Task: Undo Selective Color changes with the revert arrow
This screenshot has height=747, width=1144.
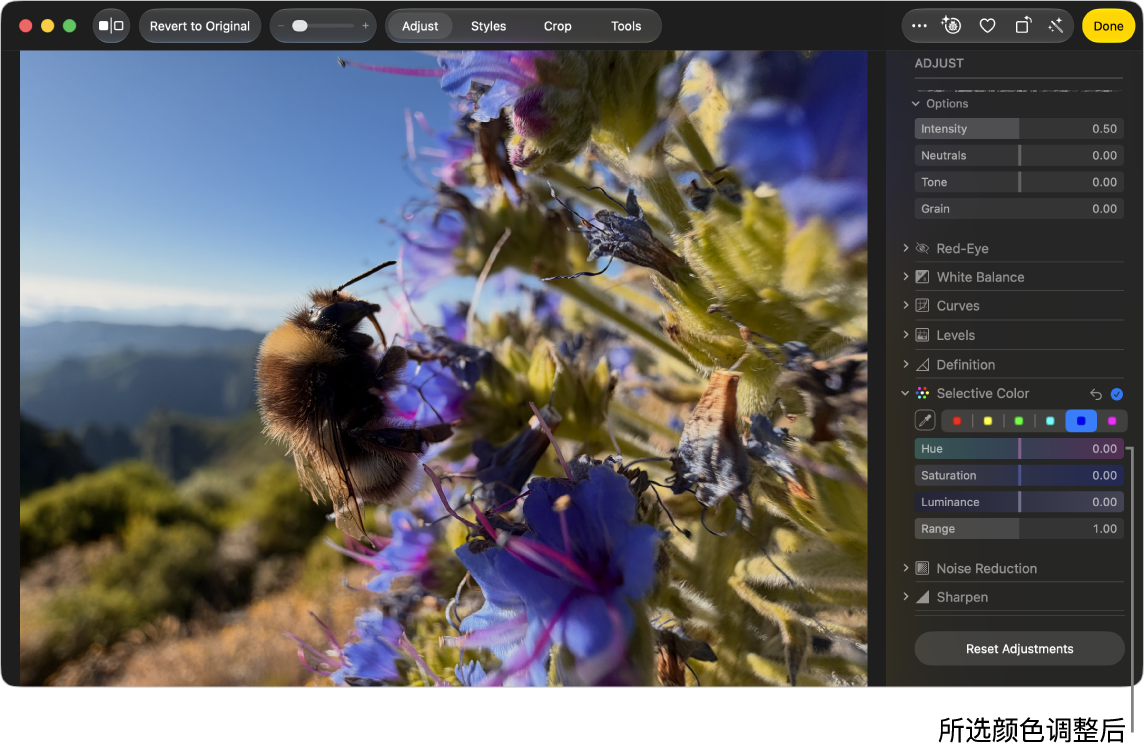Action: point(1096,394)
